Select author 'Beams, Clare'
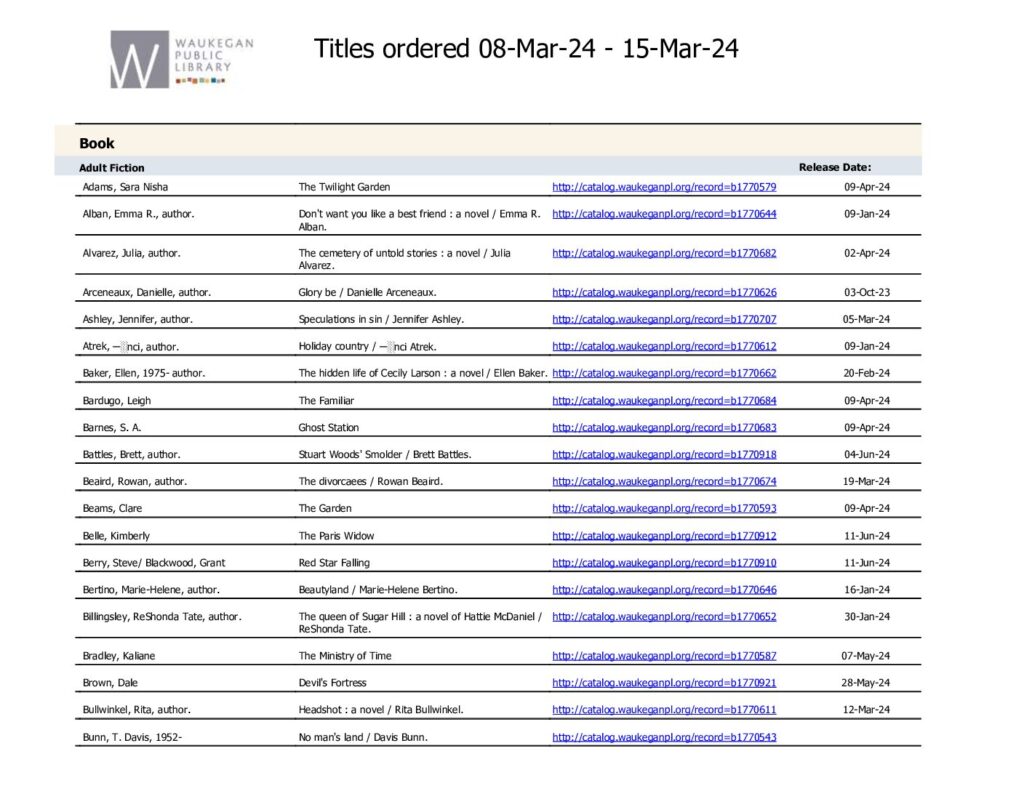The height and width of the screenshot is (791, 1024). (112, 508)
